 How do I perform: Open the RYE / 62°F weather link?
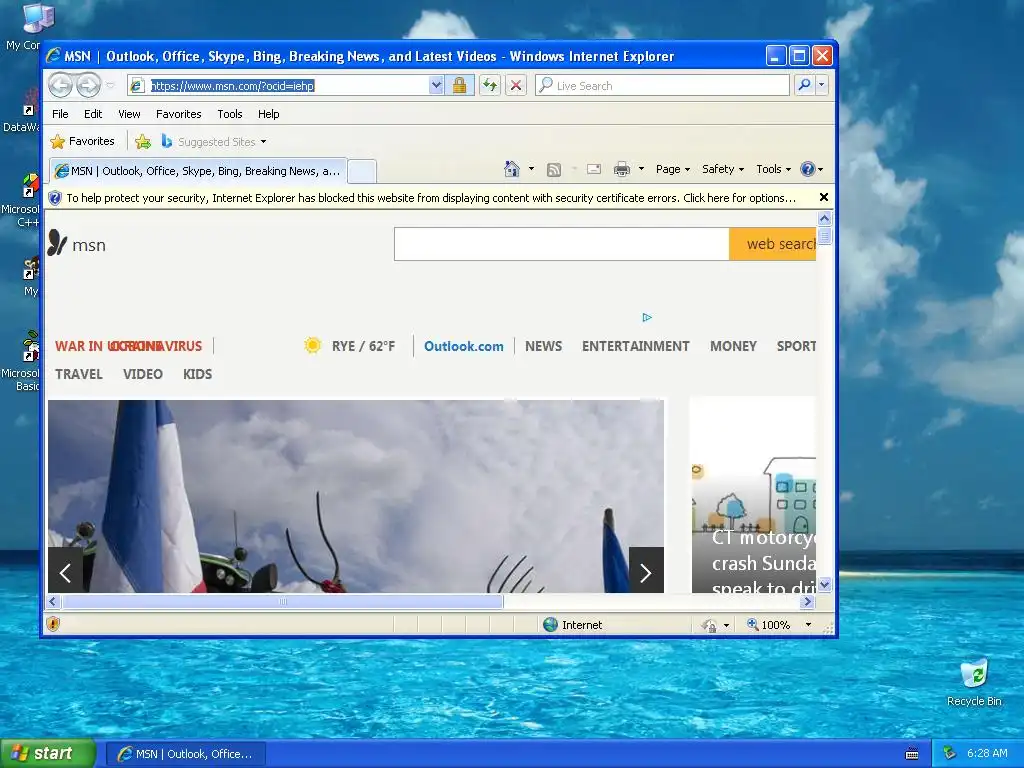tap(363, 346)
